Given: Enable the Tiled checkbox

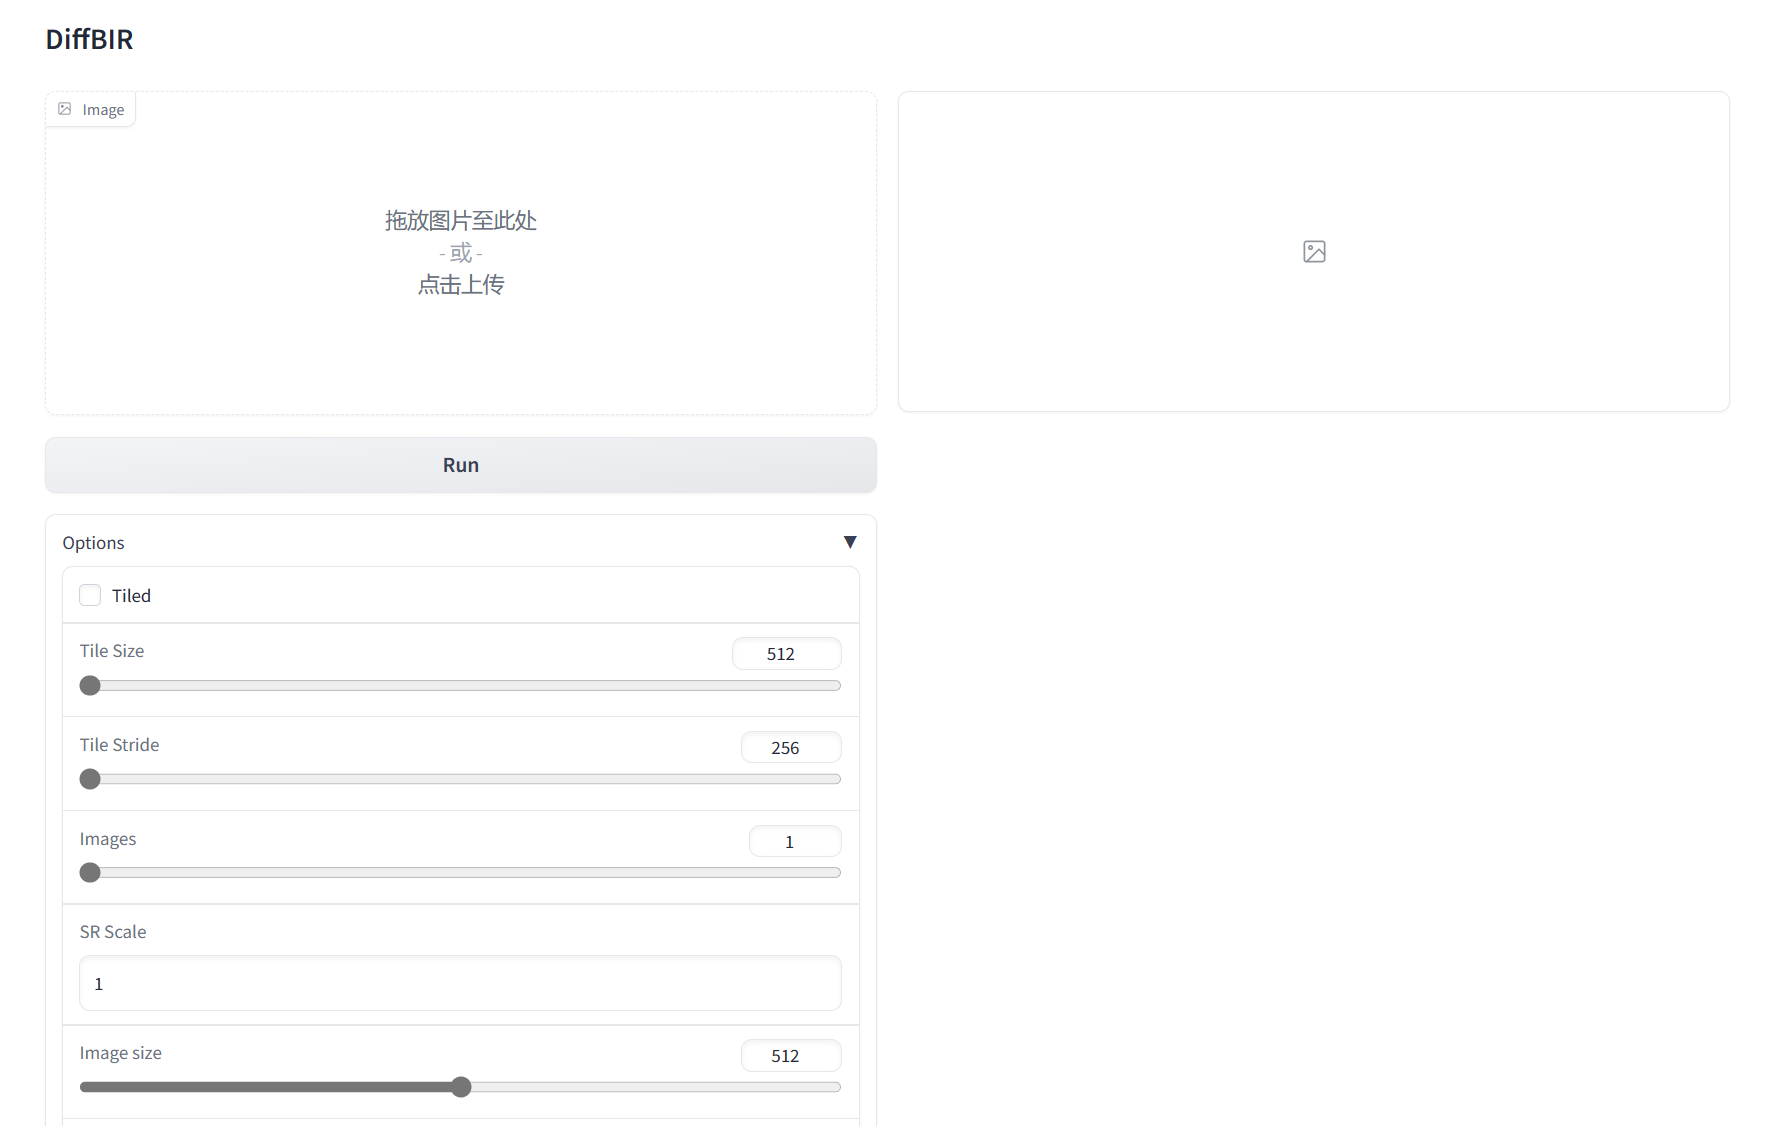Looking at the screenshot, I should pyautogui.click(x=90, y=595).
